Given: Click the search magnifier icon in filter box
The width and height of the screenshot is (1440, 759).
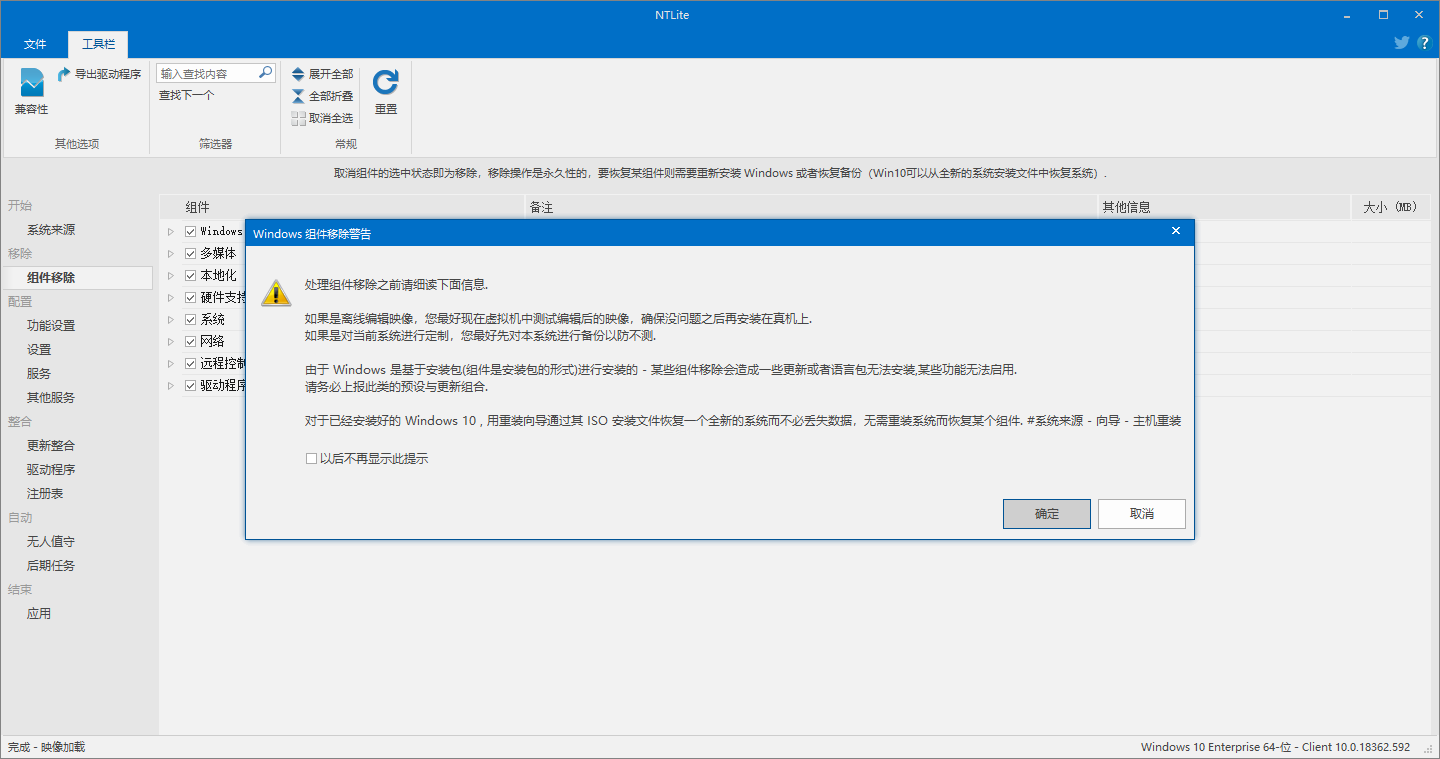Looking at the screenshot, I should point(265,73).
